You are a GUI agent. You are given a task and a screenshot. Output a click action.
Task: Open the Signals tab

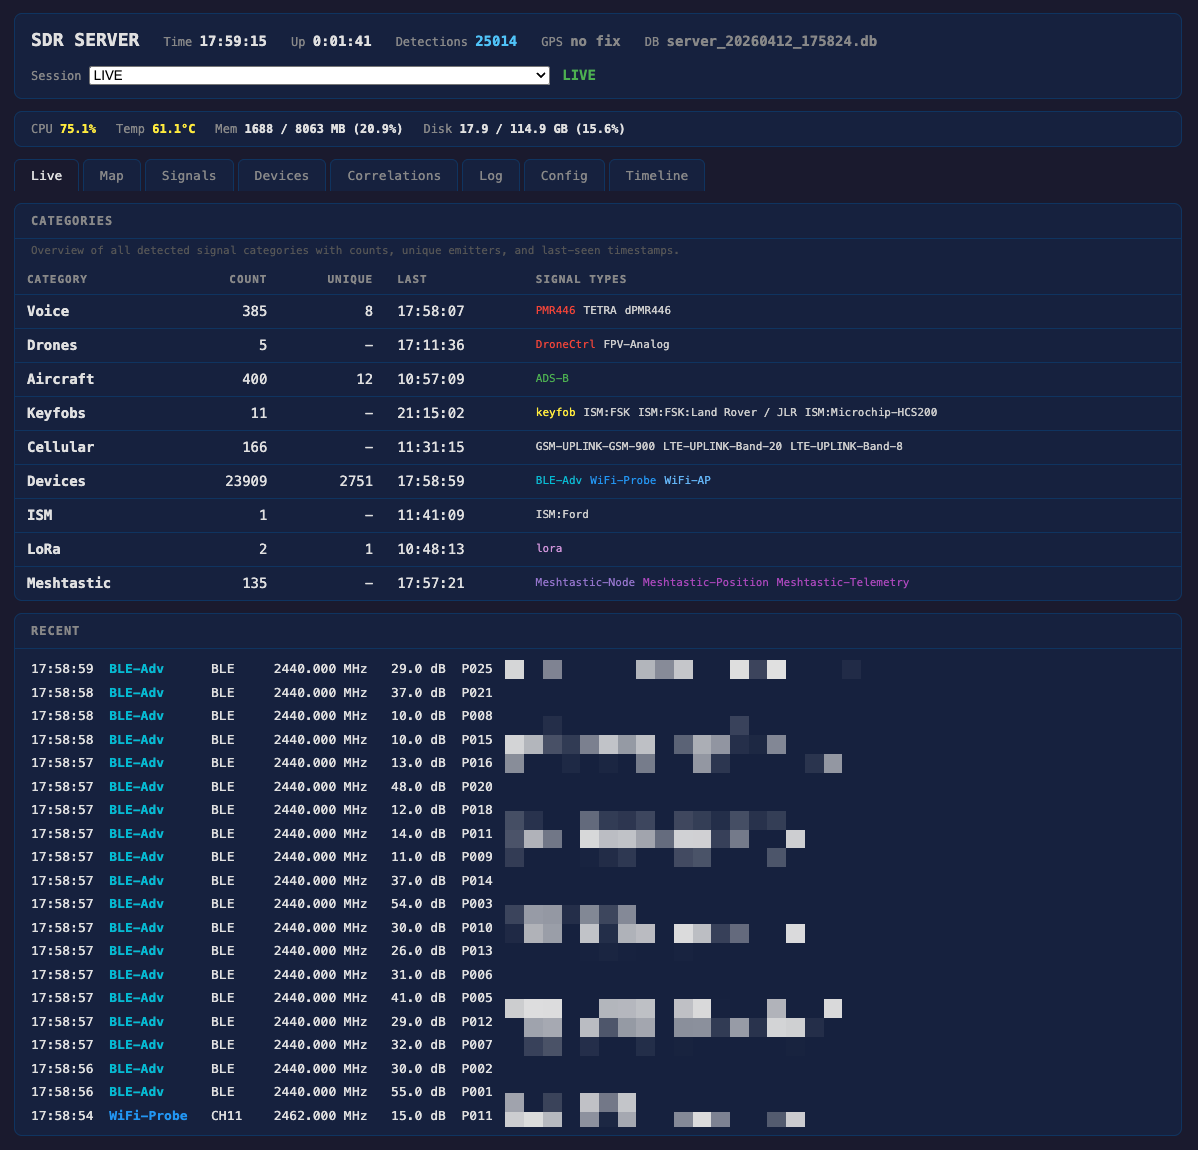point(189,176)
